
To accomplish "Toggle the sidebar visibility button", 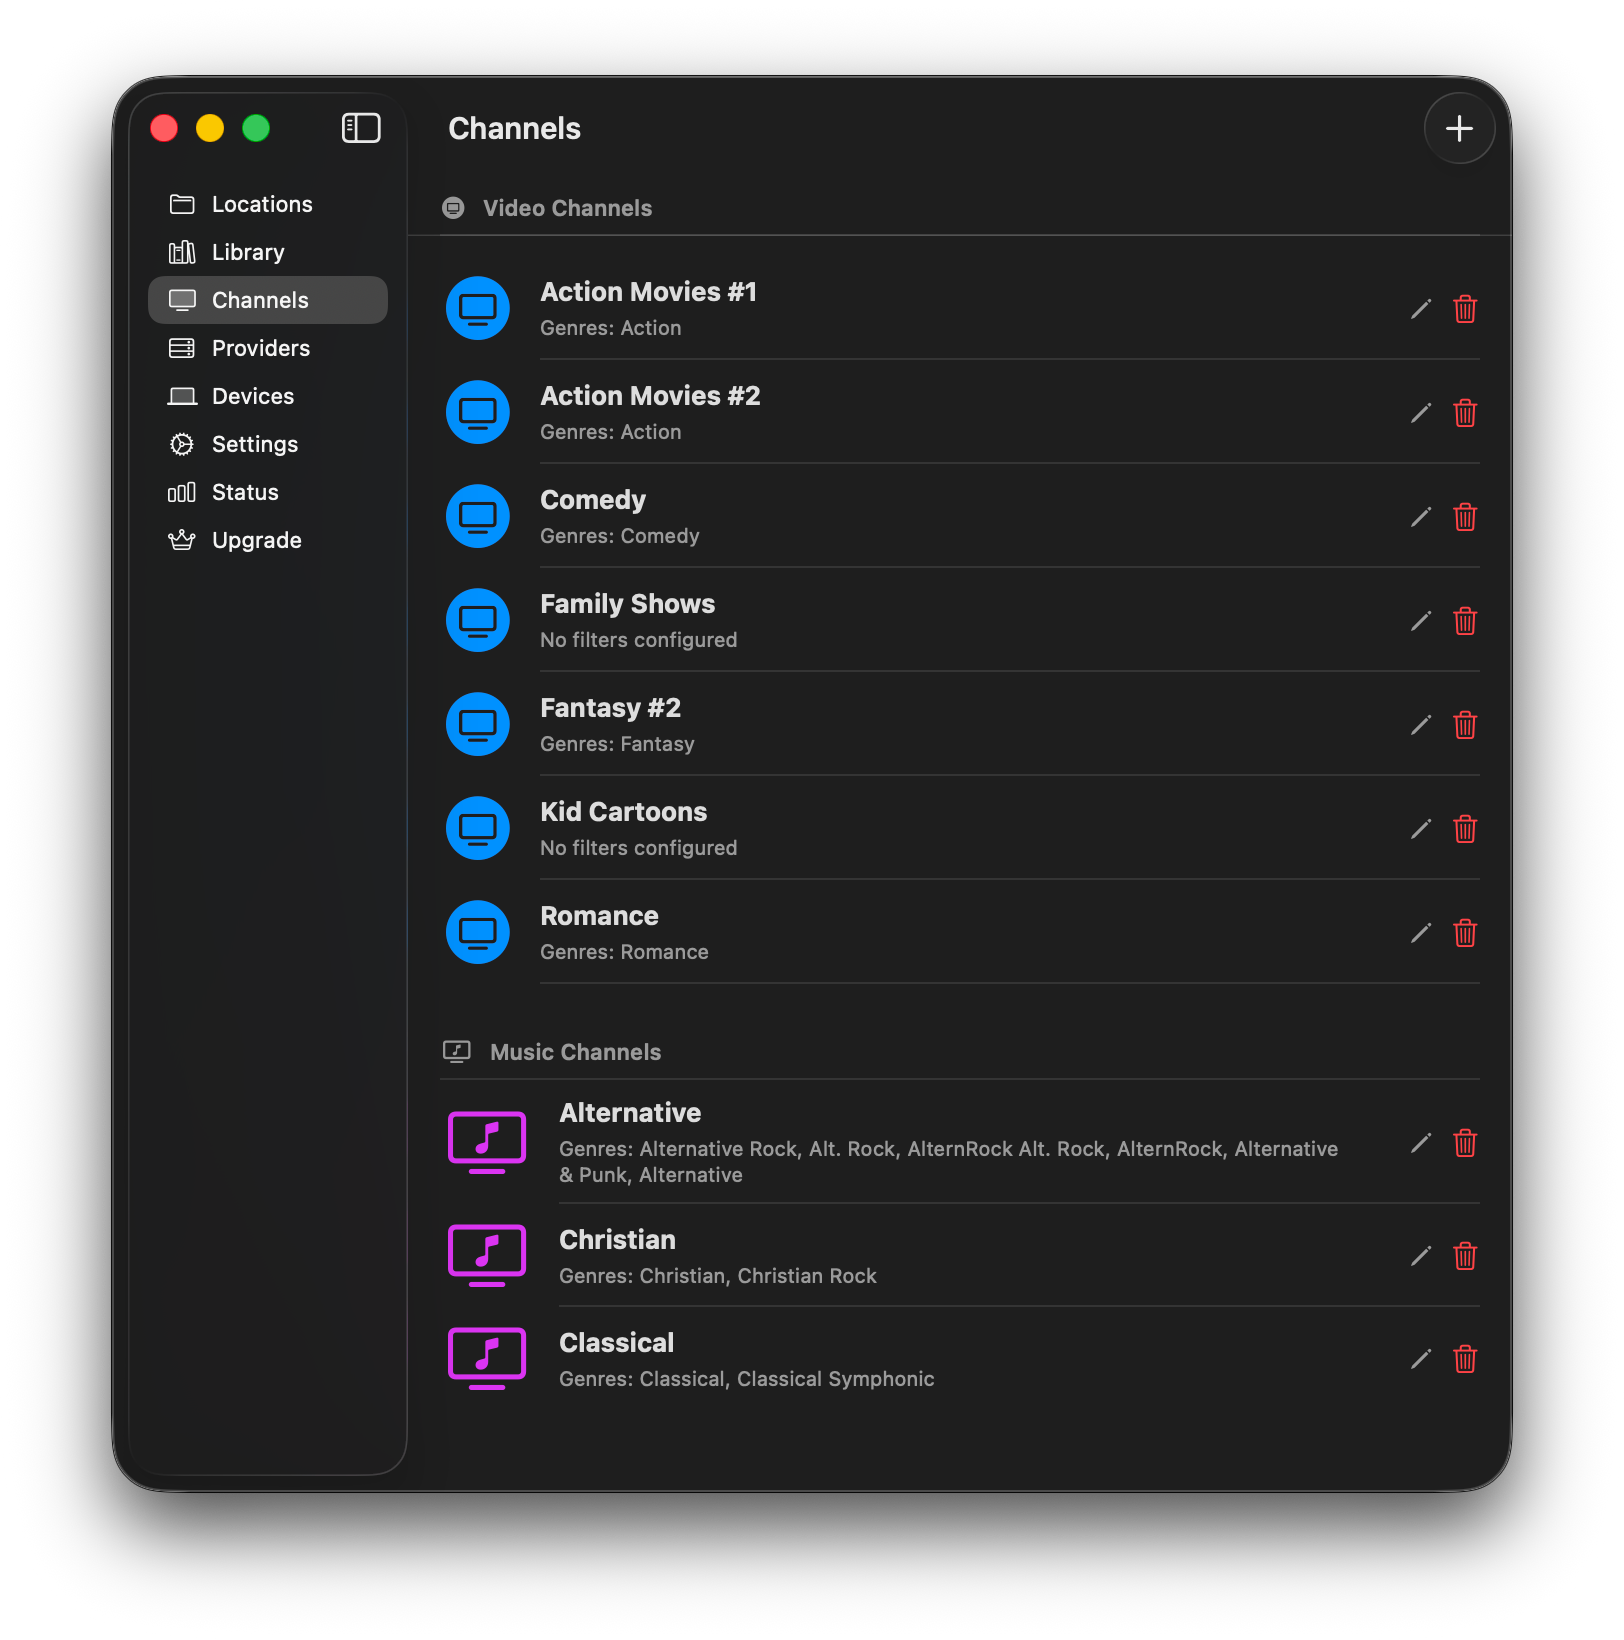I will (x=361, y=128).
